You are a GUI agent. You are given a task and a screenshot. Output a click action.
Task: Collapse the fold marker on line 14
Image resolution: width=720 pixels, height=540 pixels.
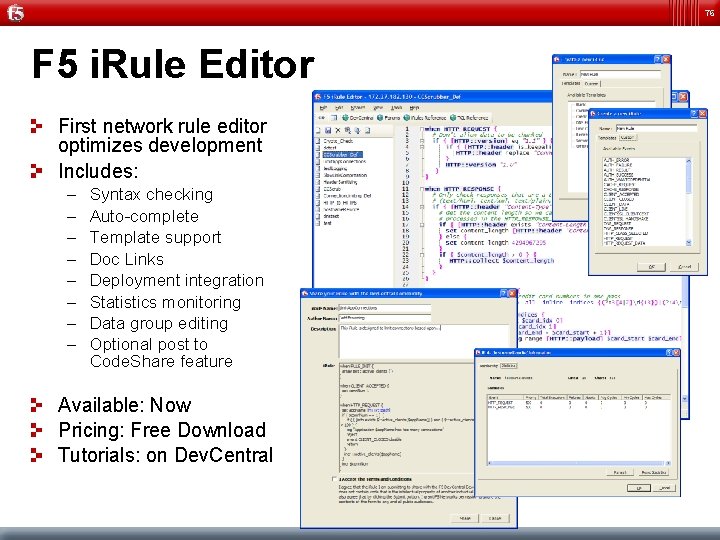click(x=422, y=207)
